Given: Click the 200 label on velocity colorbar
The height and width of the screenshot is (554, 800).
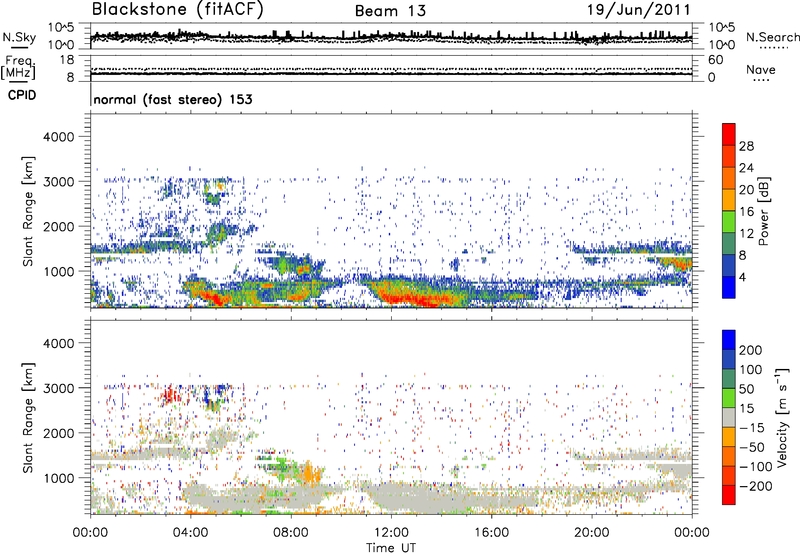Looking at the screenshot, I should tap(751, 350).
